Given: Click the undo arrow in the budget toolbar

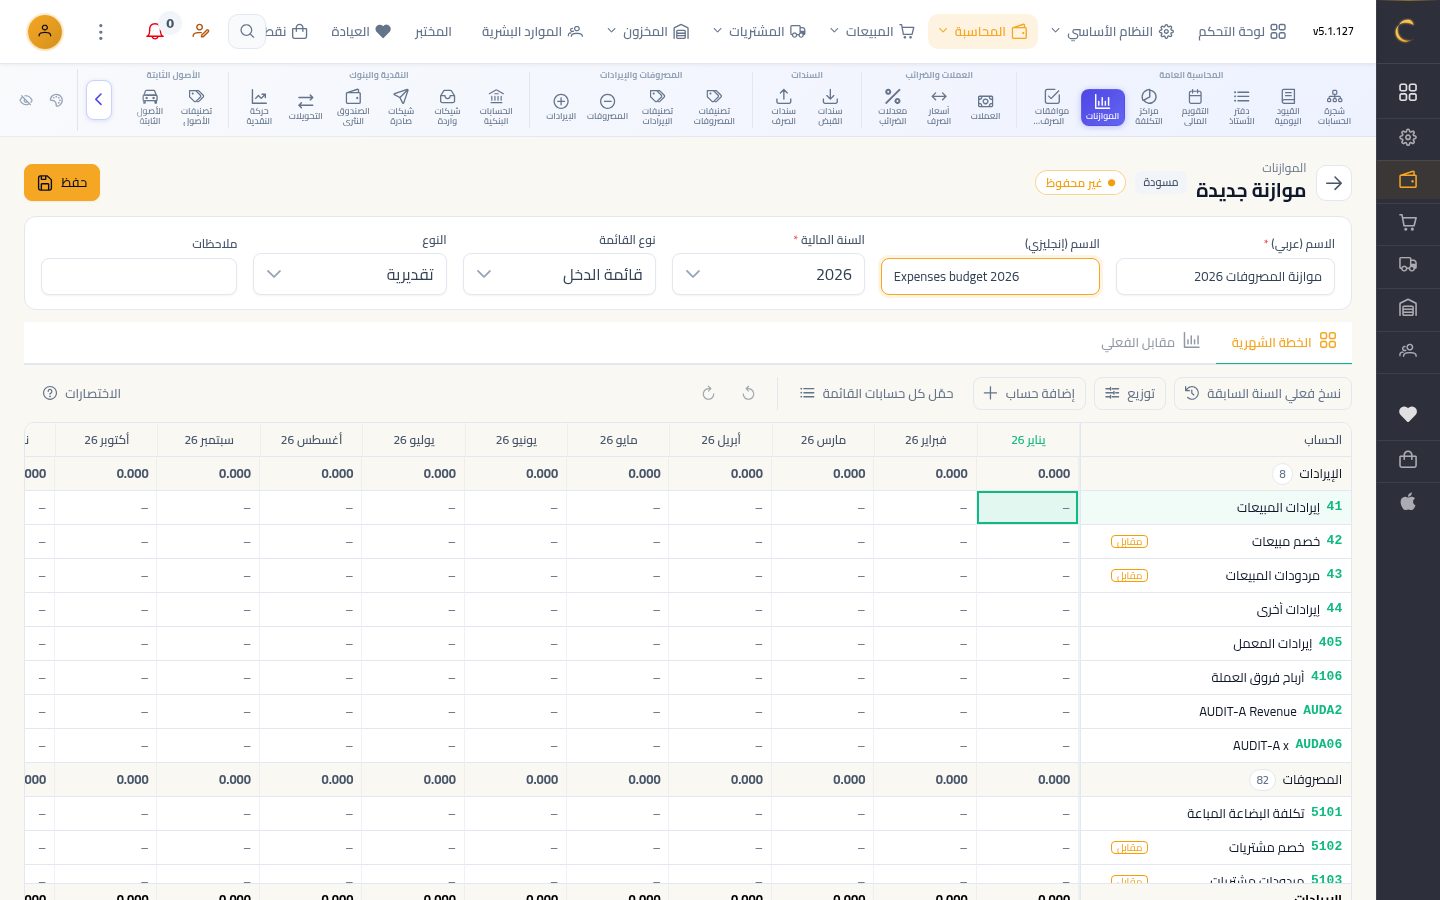Looking at the screenshot, I should click(748, 393).
